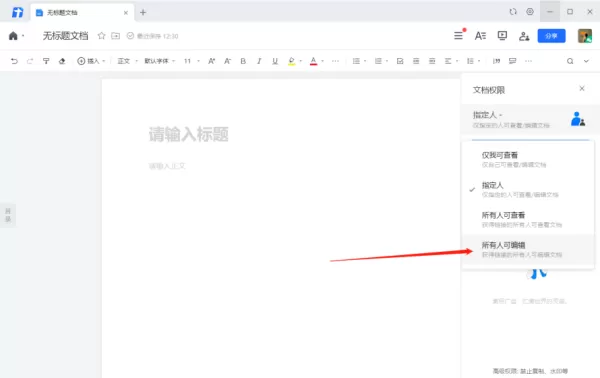The height and width of the screenshot is (378, 600).
Task: Open the 目录 outline tab on left
Action: [8, 215]
